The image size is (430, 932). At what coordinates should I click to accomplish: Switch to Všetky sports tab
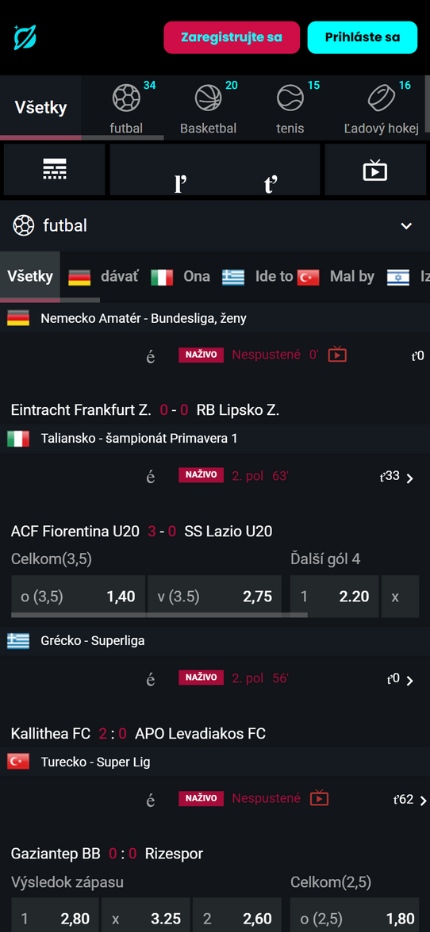40,108
